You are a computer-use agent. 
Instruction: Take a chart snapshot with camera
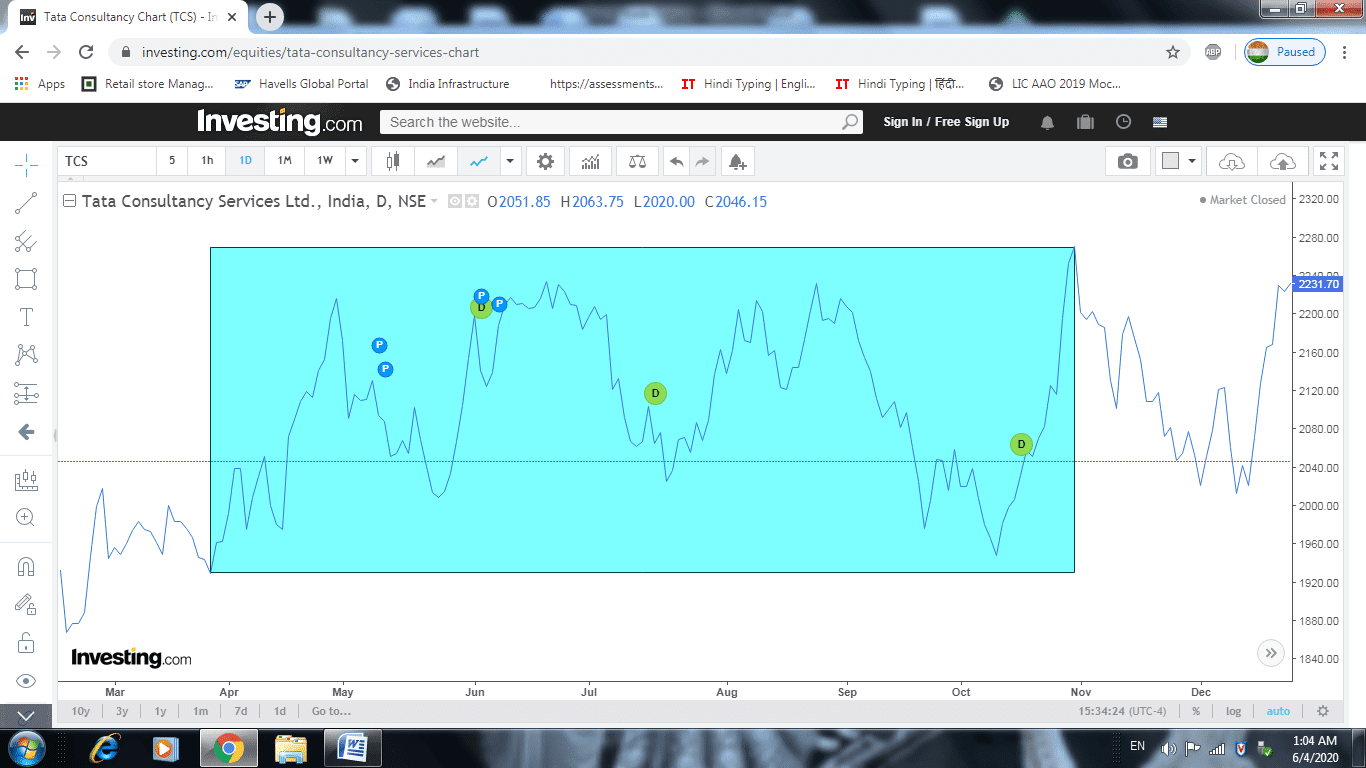(x=1128, y=161)
